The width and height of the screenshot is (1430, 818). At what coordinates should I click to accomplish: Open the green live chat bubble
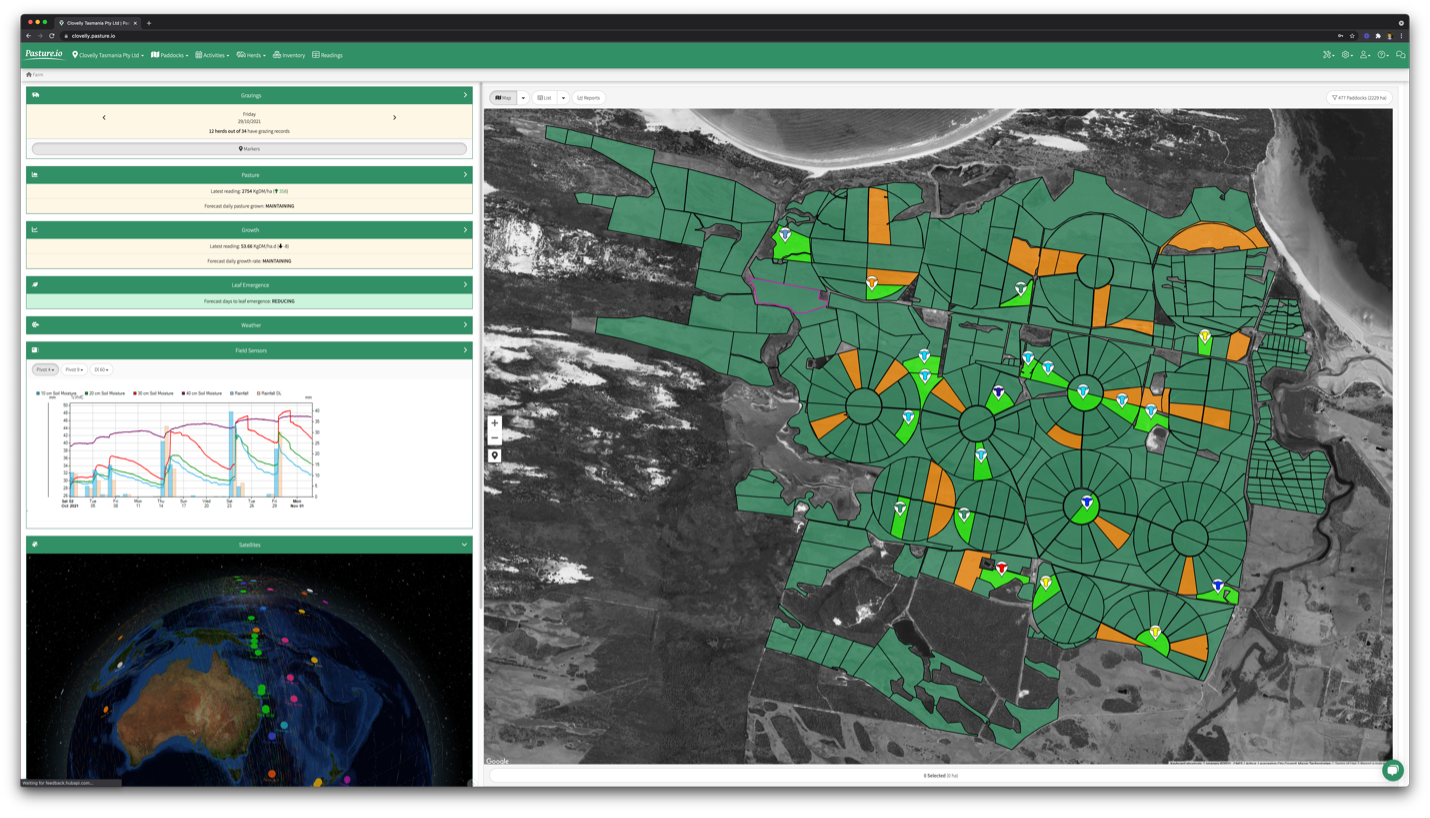(x=1392, y=770)
